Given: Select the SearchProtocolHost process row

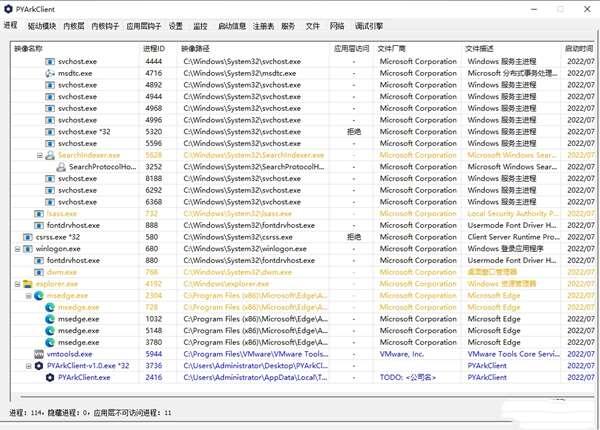Looking at the screenshot, I should tap(100, 167).
